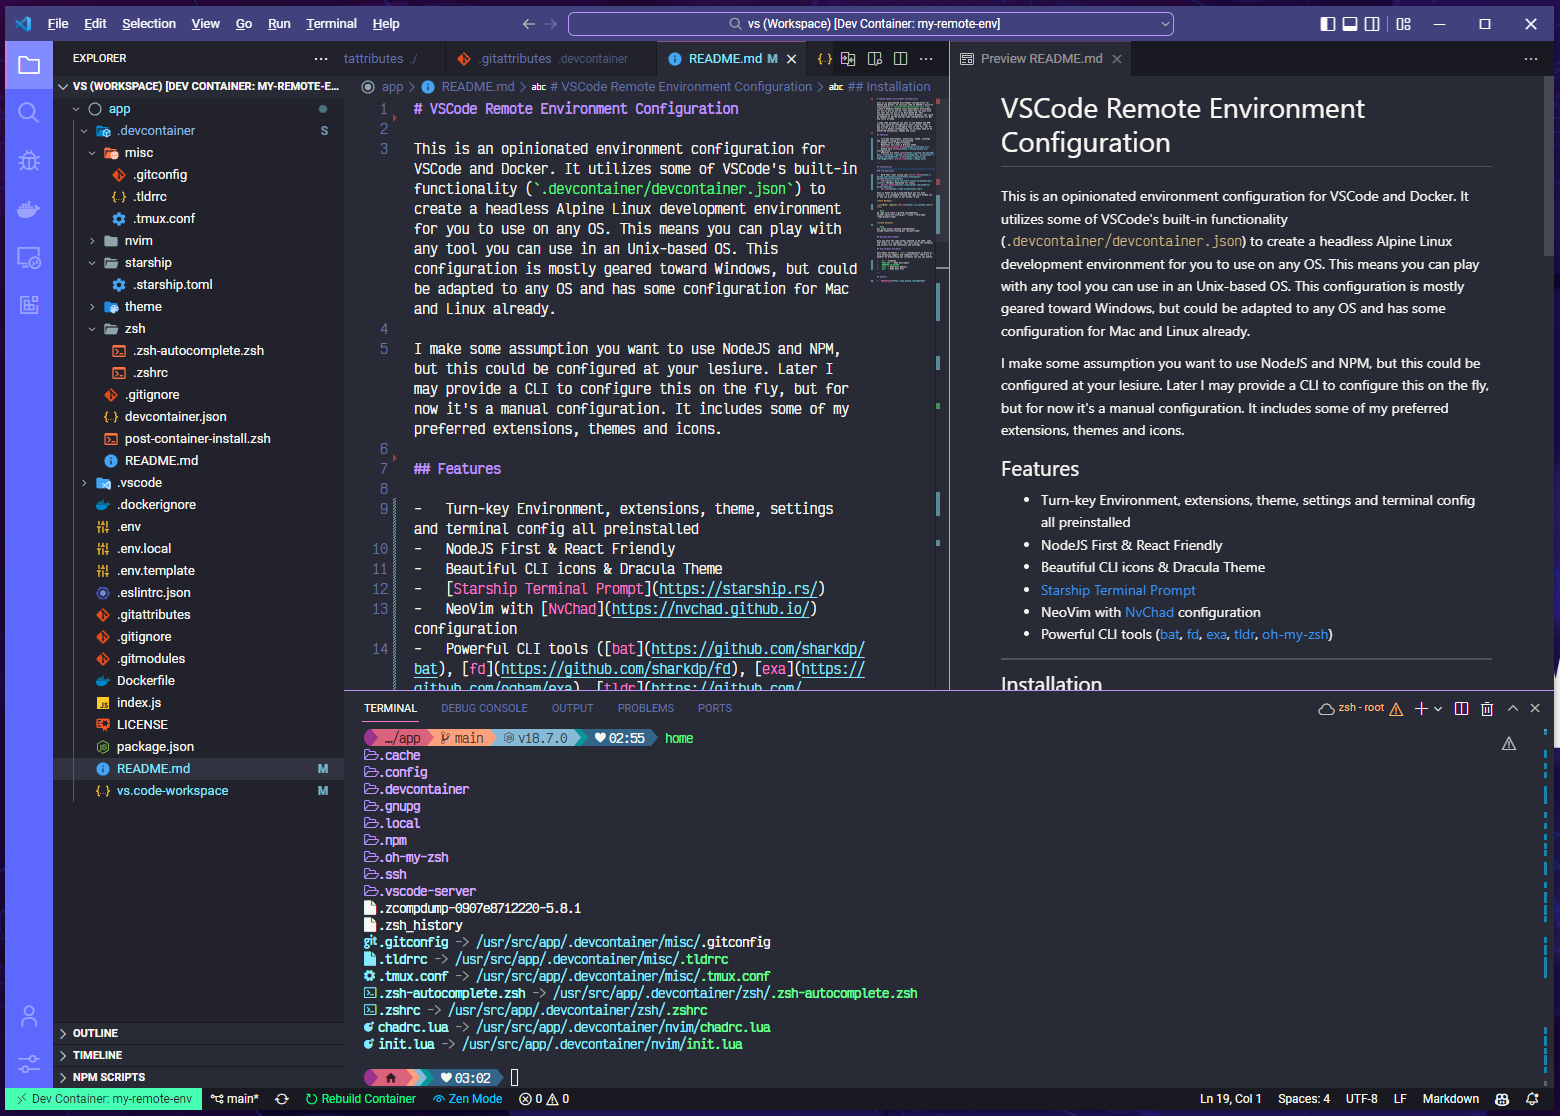Viewport: 1560px width, 1116px height.
Task: Click the Markdown language mode indicator
Action: tap(1450, 1099)
